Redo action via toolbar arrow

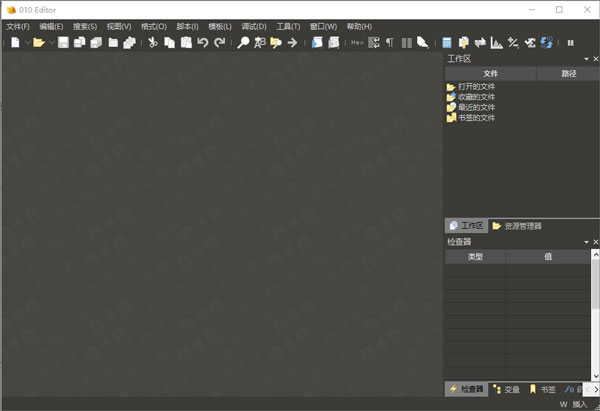(220, 42)
